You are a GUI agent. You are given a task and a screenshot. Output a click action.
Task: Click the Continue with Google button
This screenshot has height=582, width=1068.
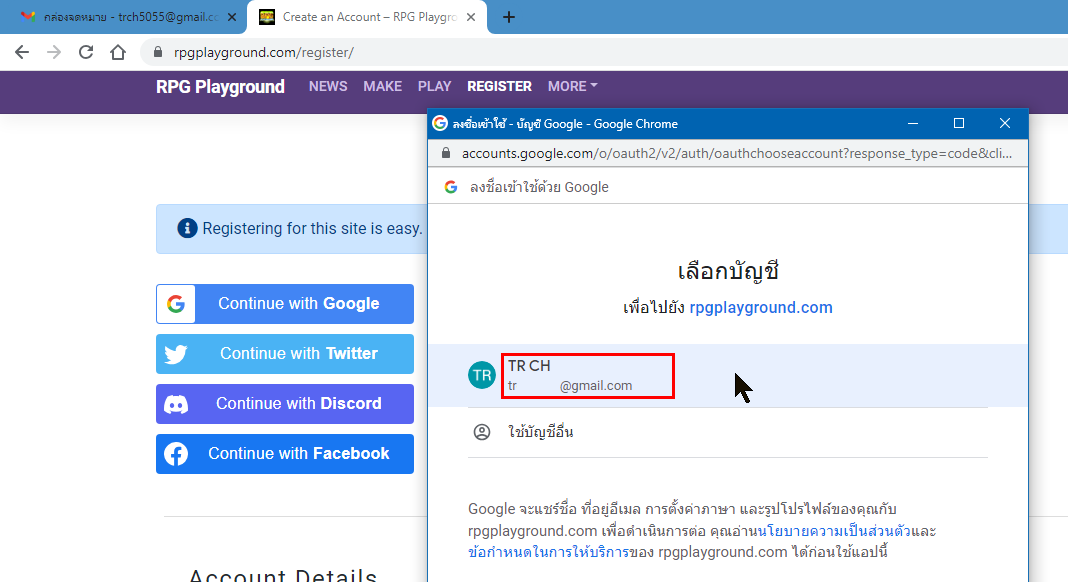285,304
